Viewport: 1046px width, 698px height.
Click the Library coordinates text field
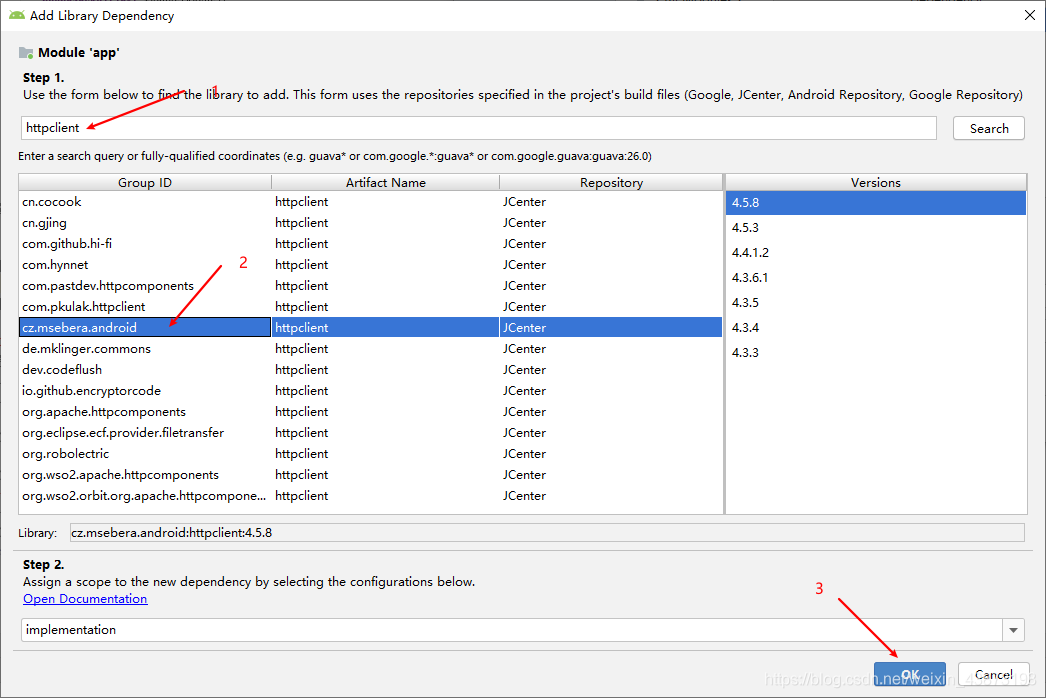(547, 533)
